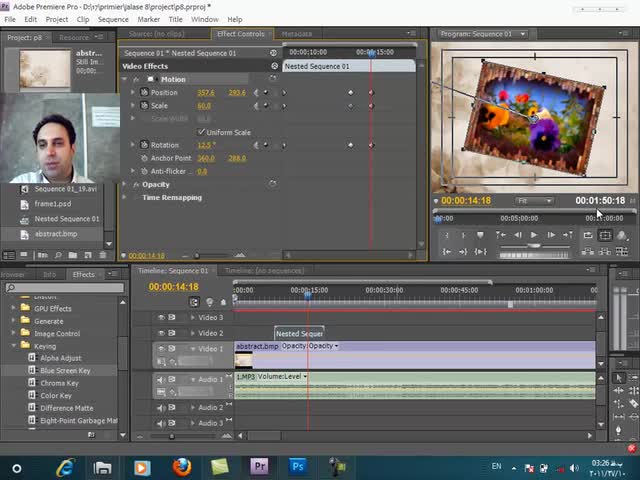
Task: Expand the GPU Effects folder
Action: 14,309
